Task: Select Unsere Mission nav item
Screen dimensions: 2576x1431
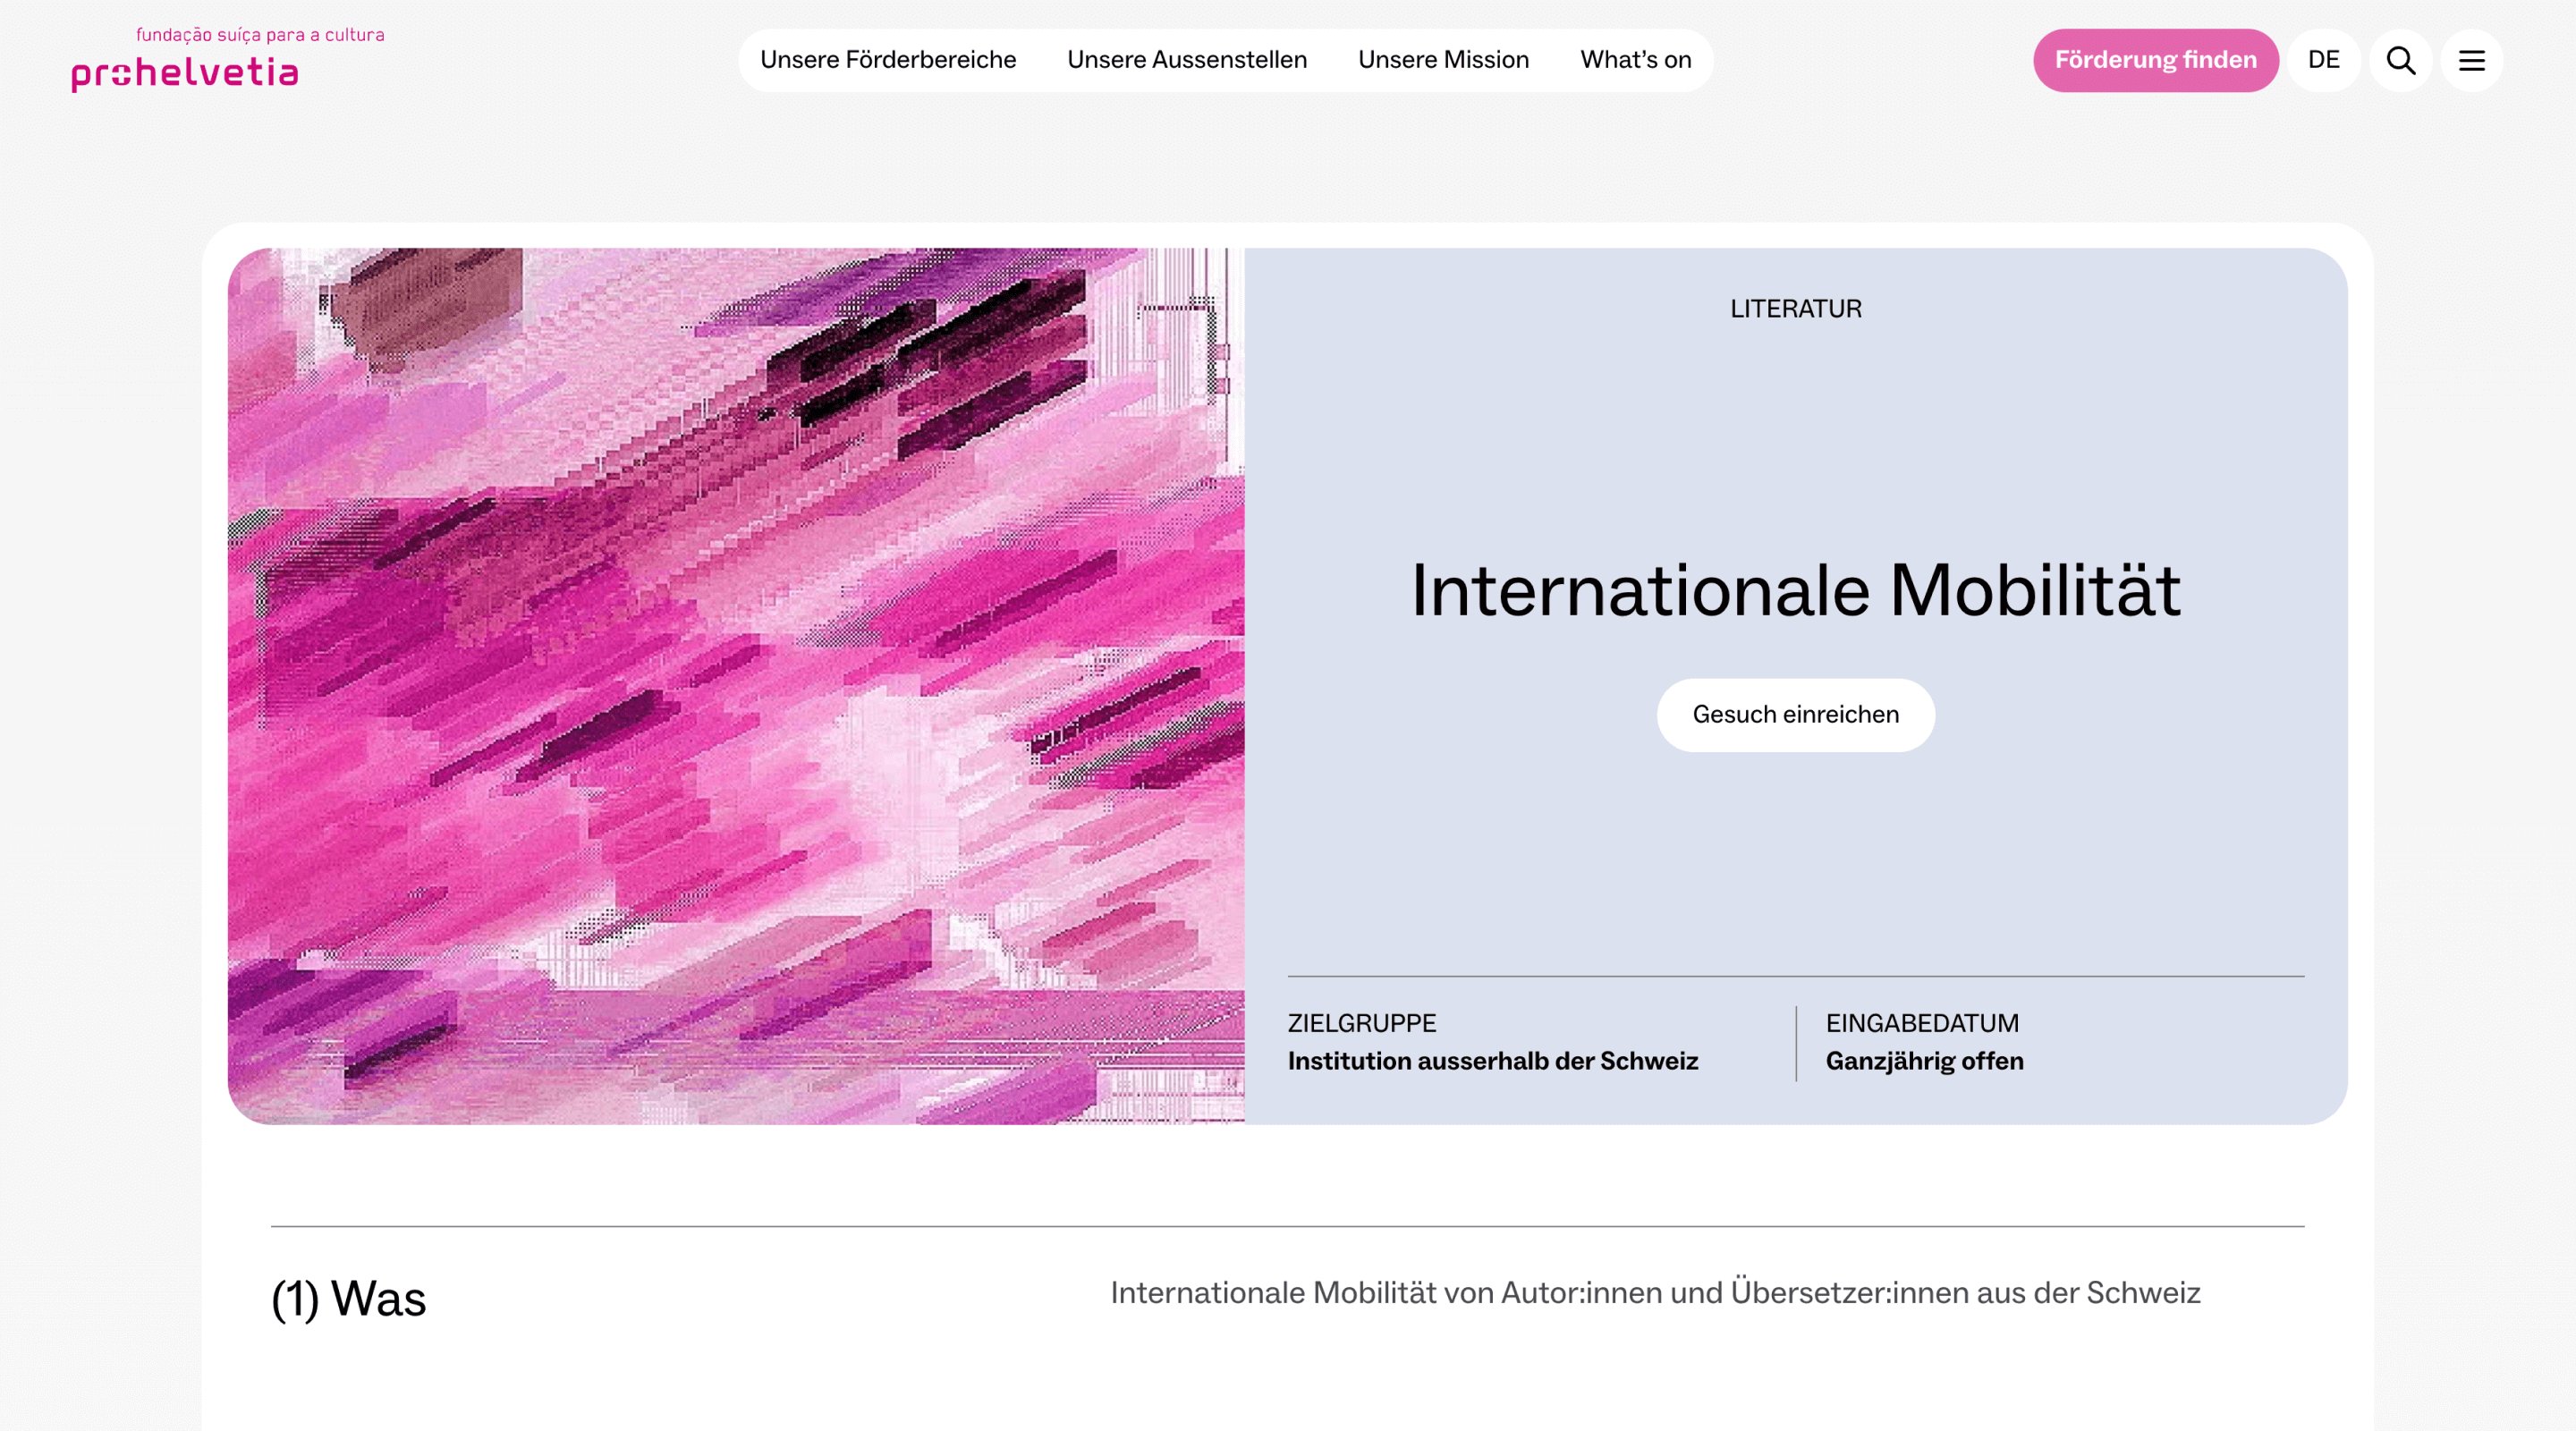Action: point(1443,60)
